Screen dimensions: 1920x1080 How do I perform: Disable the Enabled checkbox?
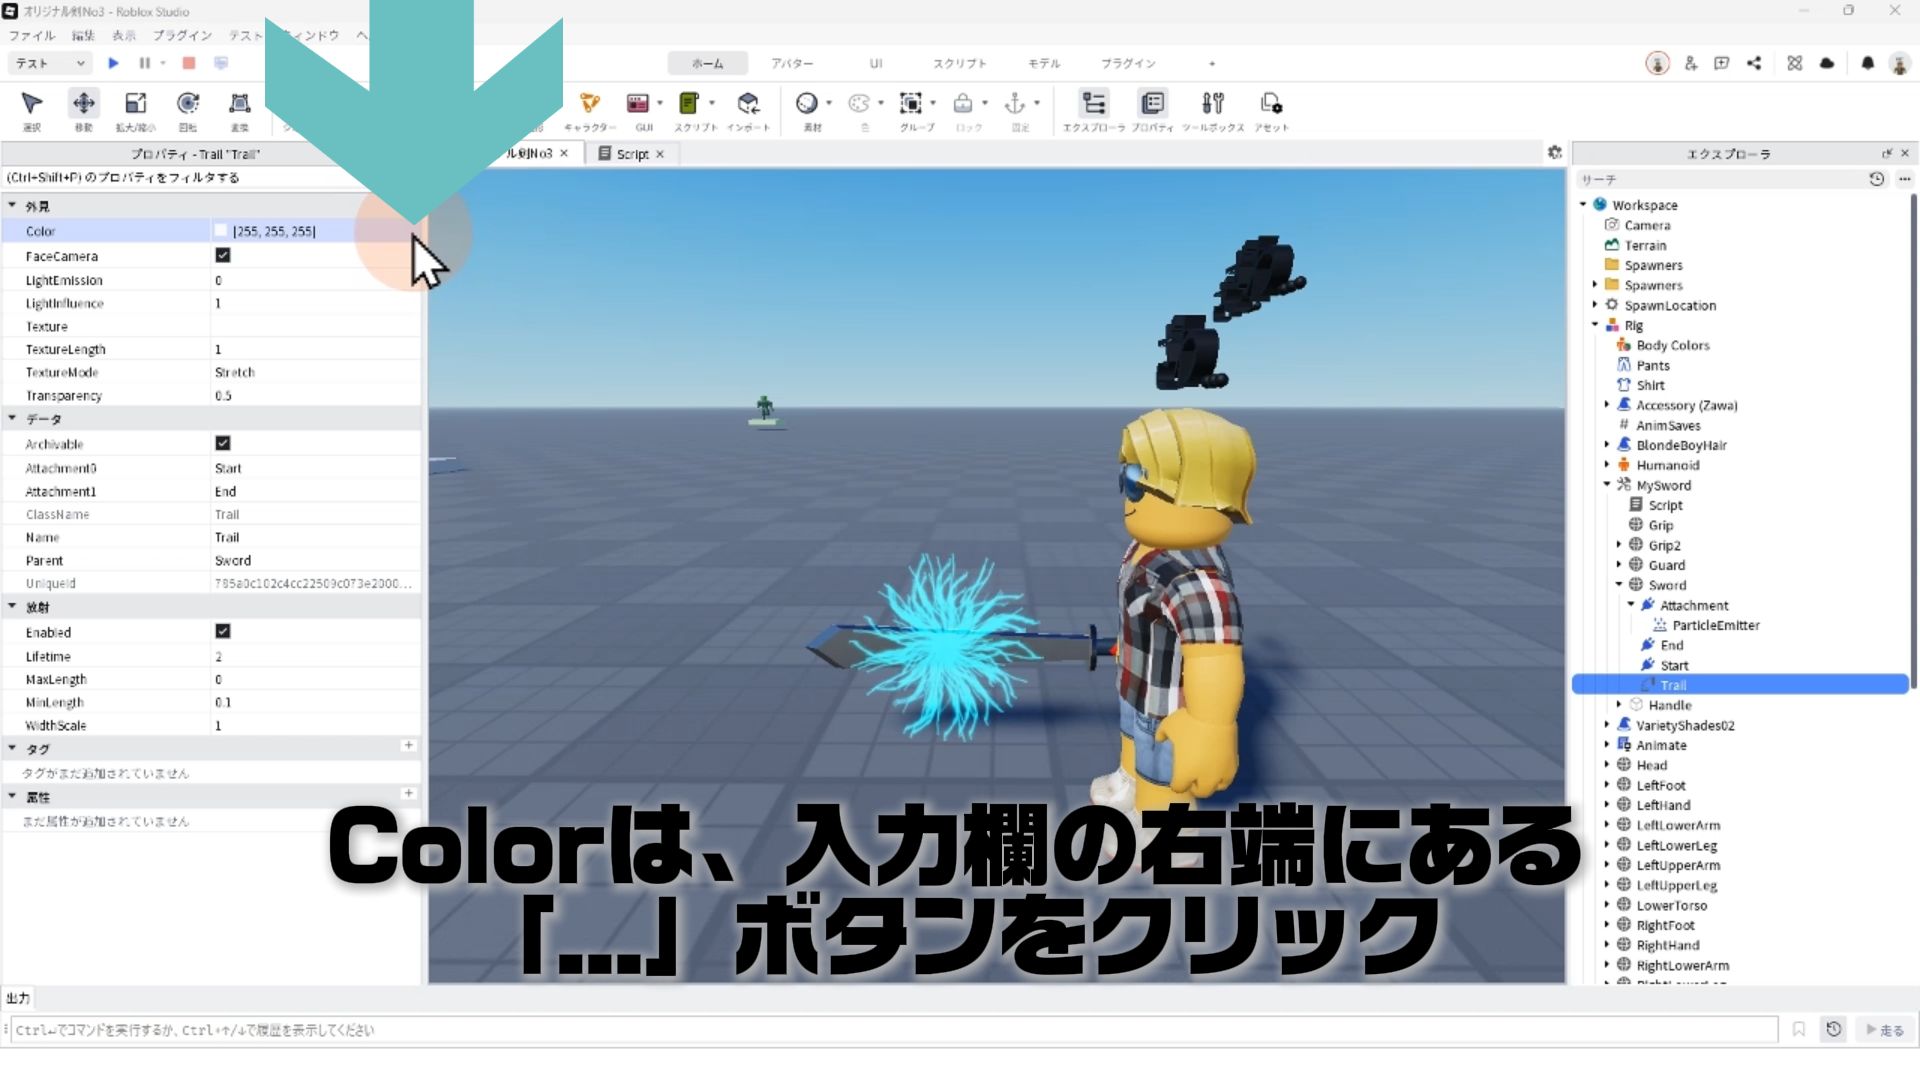click(223, 631)
